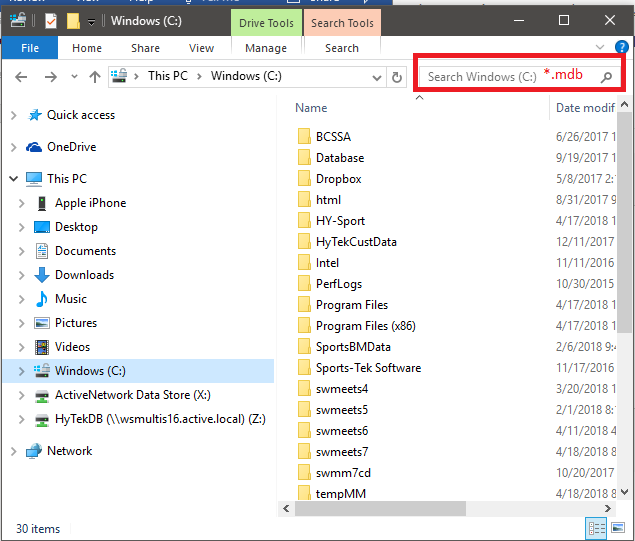Open Customize Quick Access Toolbar dropdown
This screenshot has width=635, height=541.
click(92, 22)
